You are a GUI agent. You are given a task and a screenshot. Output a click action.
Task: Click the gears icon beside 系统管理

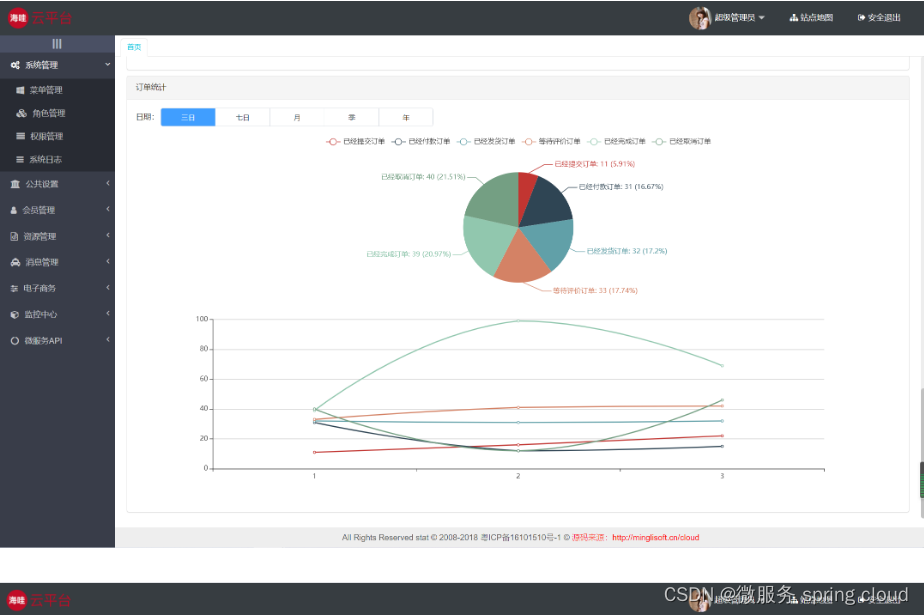point(15,65)
